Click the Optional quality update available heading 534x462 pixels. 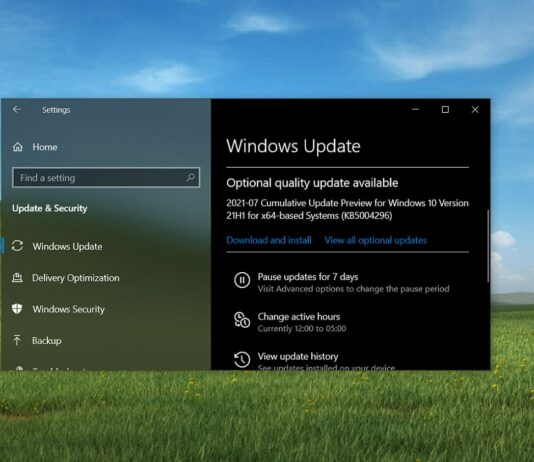[x=312, y=183]
